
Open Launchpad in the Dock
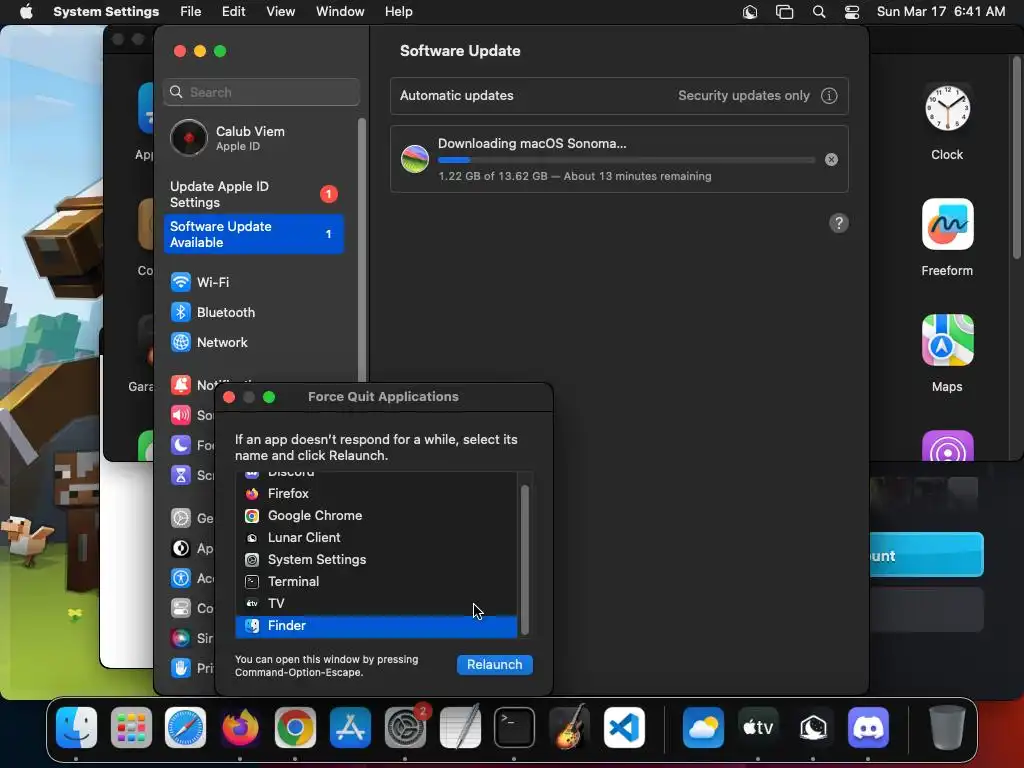131,727
